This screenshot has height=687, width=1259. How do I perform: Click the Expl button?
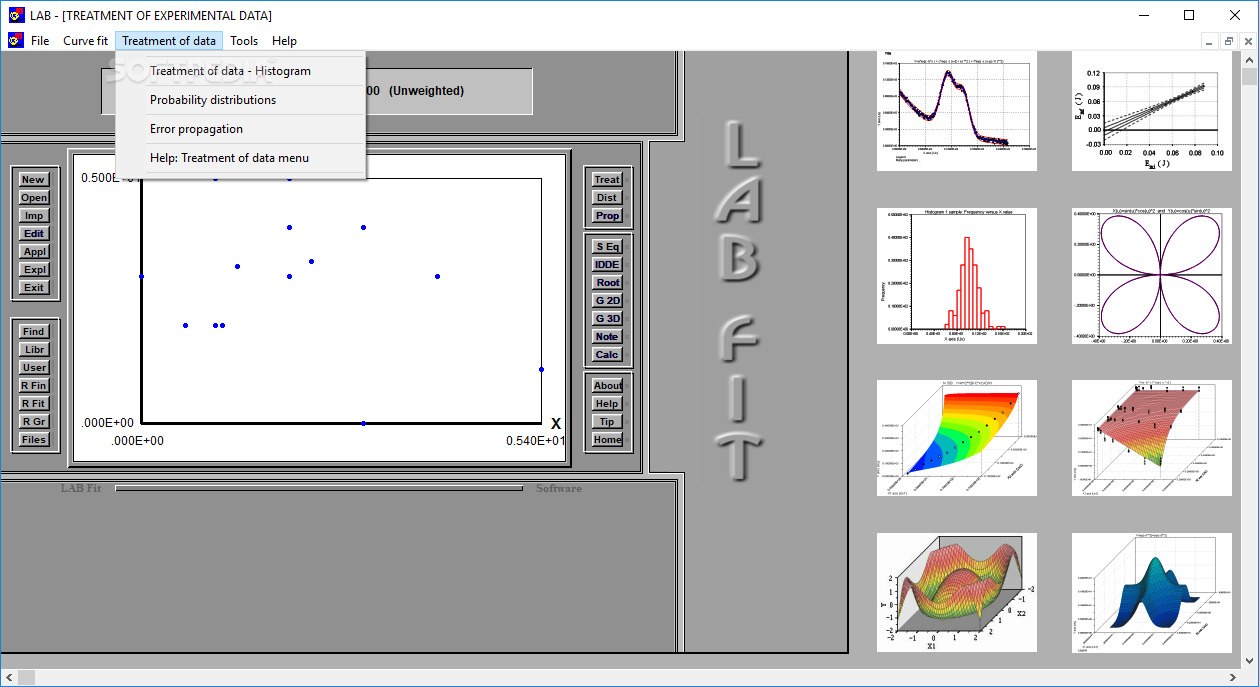click(x=34, y=270)
